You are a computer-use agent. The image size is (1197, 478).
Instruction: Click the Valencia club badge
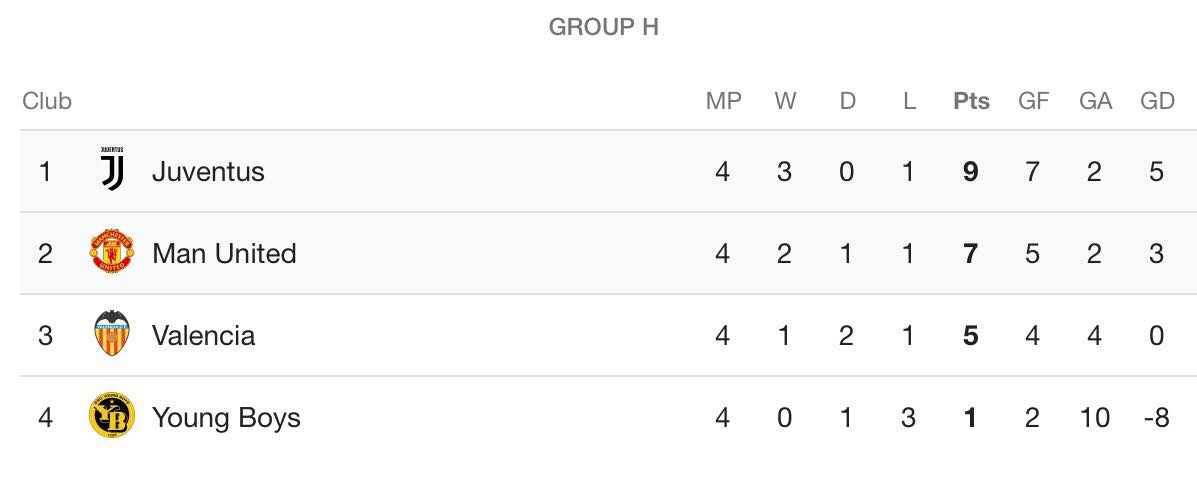(112, 333)
